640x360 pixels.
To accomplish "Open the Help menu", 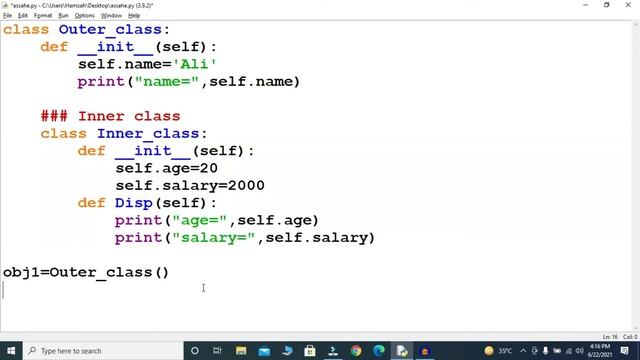I will pos(134,16).
